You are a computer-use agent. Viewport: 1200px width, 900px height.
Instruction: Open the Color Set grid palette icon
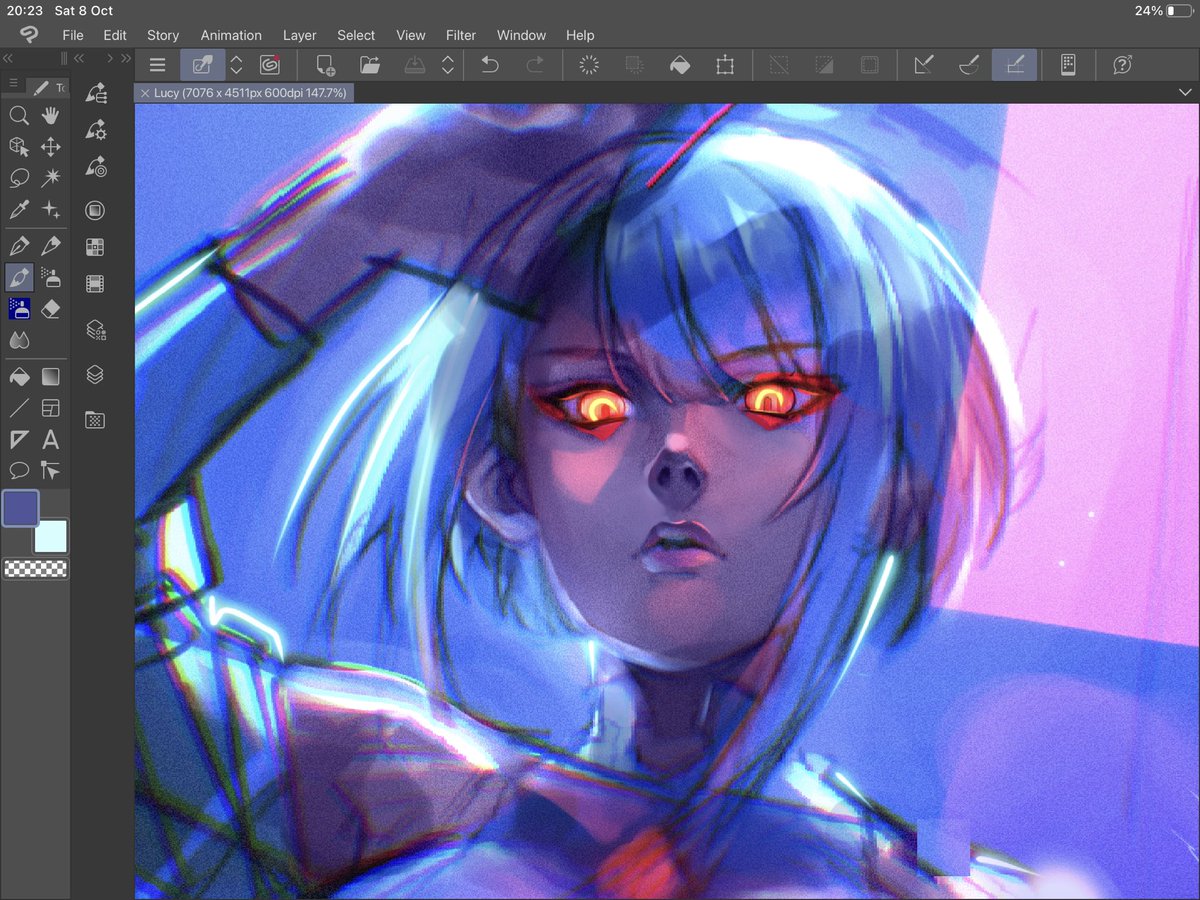click(95, 247)
